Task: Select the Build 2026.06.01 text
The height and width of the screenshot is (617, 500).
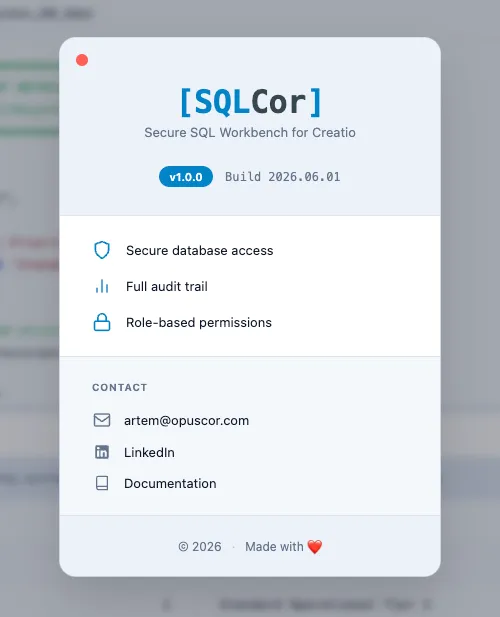Action: tap(282, 177)
